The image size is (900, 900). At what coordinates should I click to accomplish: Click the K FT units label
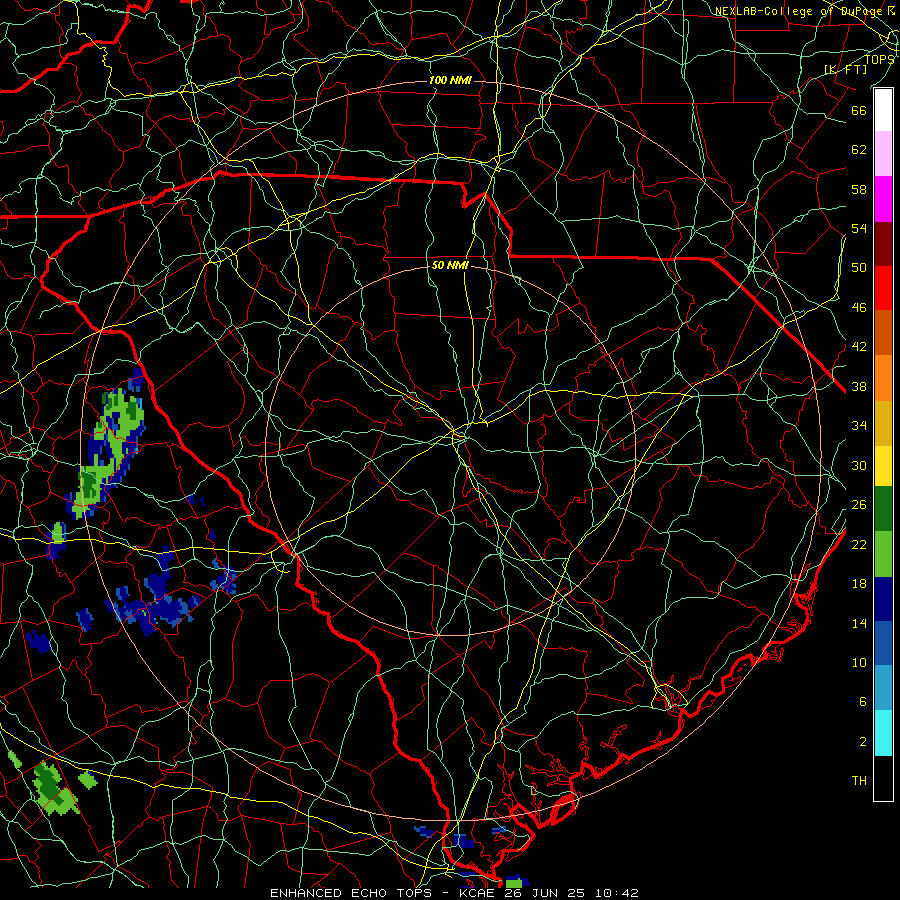click(845, 70)
